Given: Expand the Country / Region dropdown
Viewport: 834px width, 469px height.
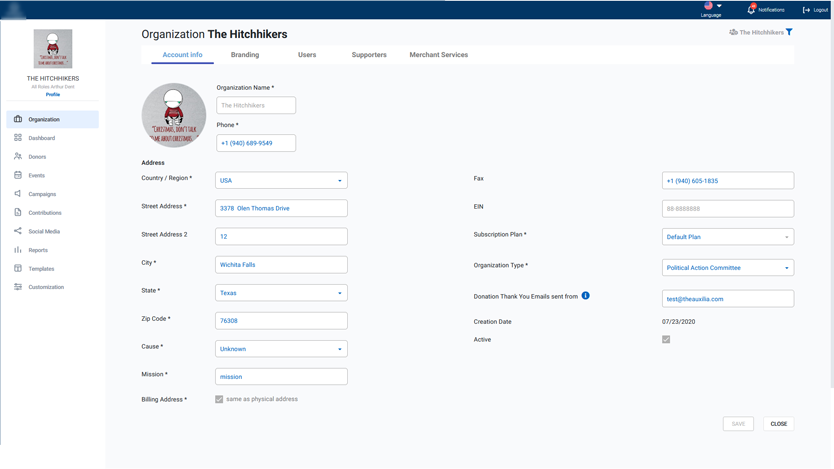Looking at the screenshot, I should (281, 181).
